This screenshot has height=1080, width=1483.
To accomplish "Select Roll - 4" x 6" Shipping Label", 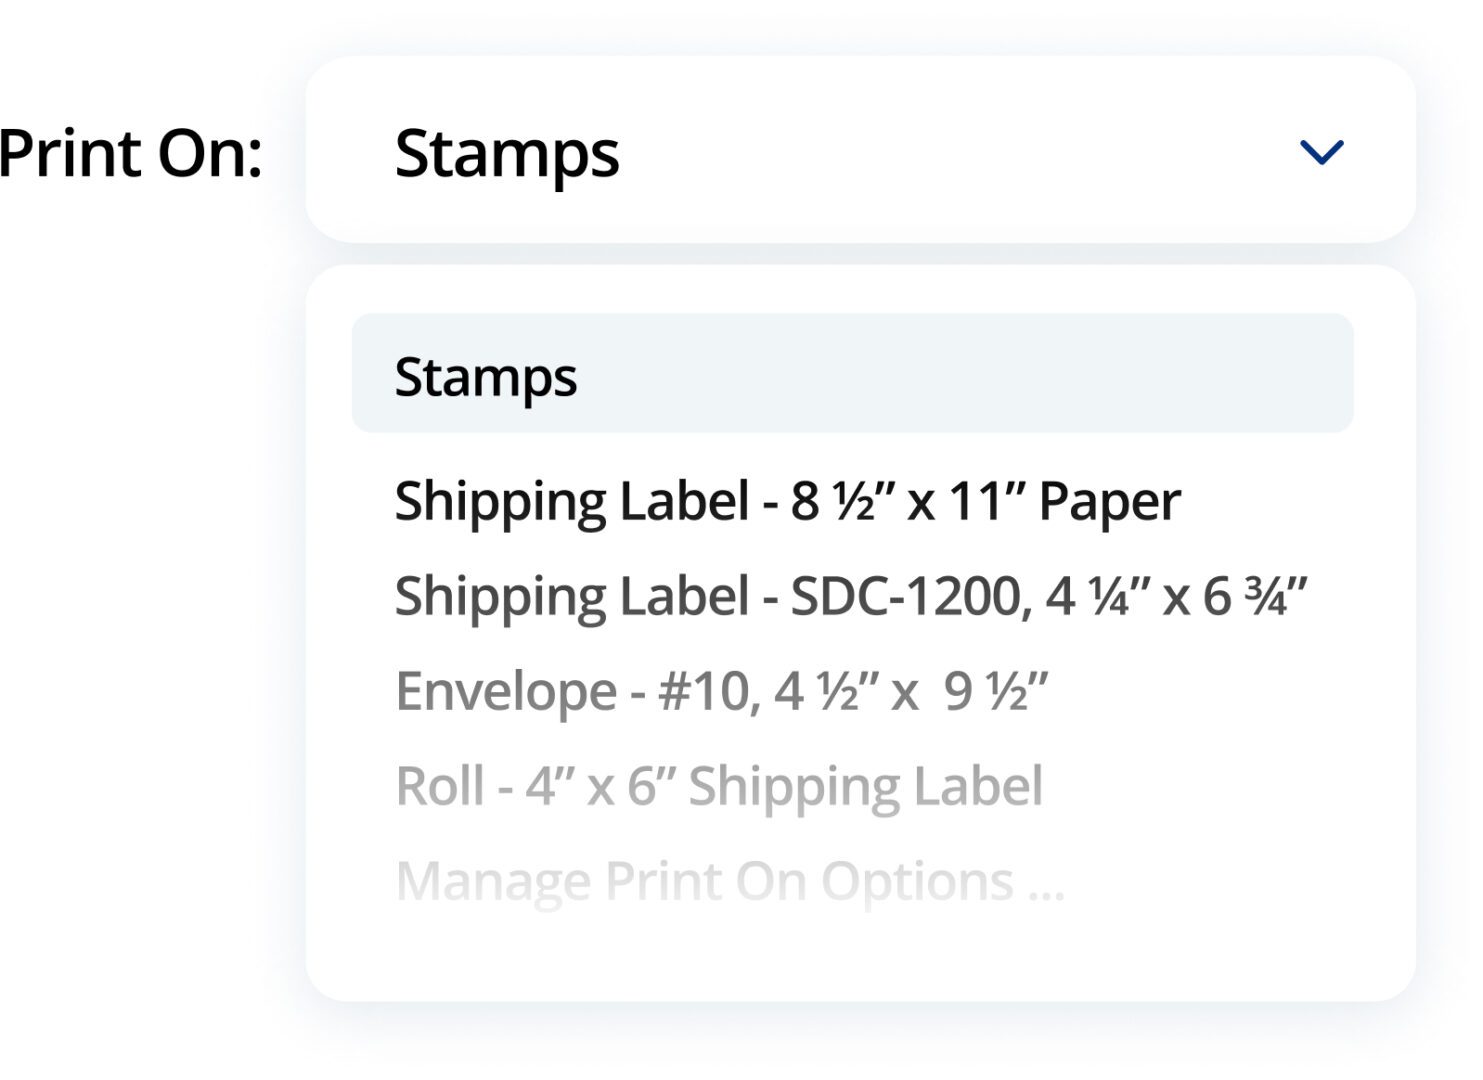I will [x=722, y=786].
